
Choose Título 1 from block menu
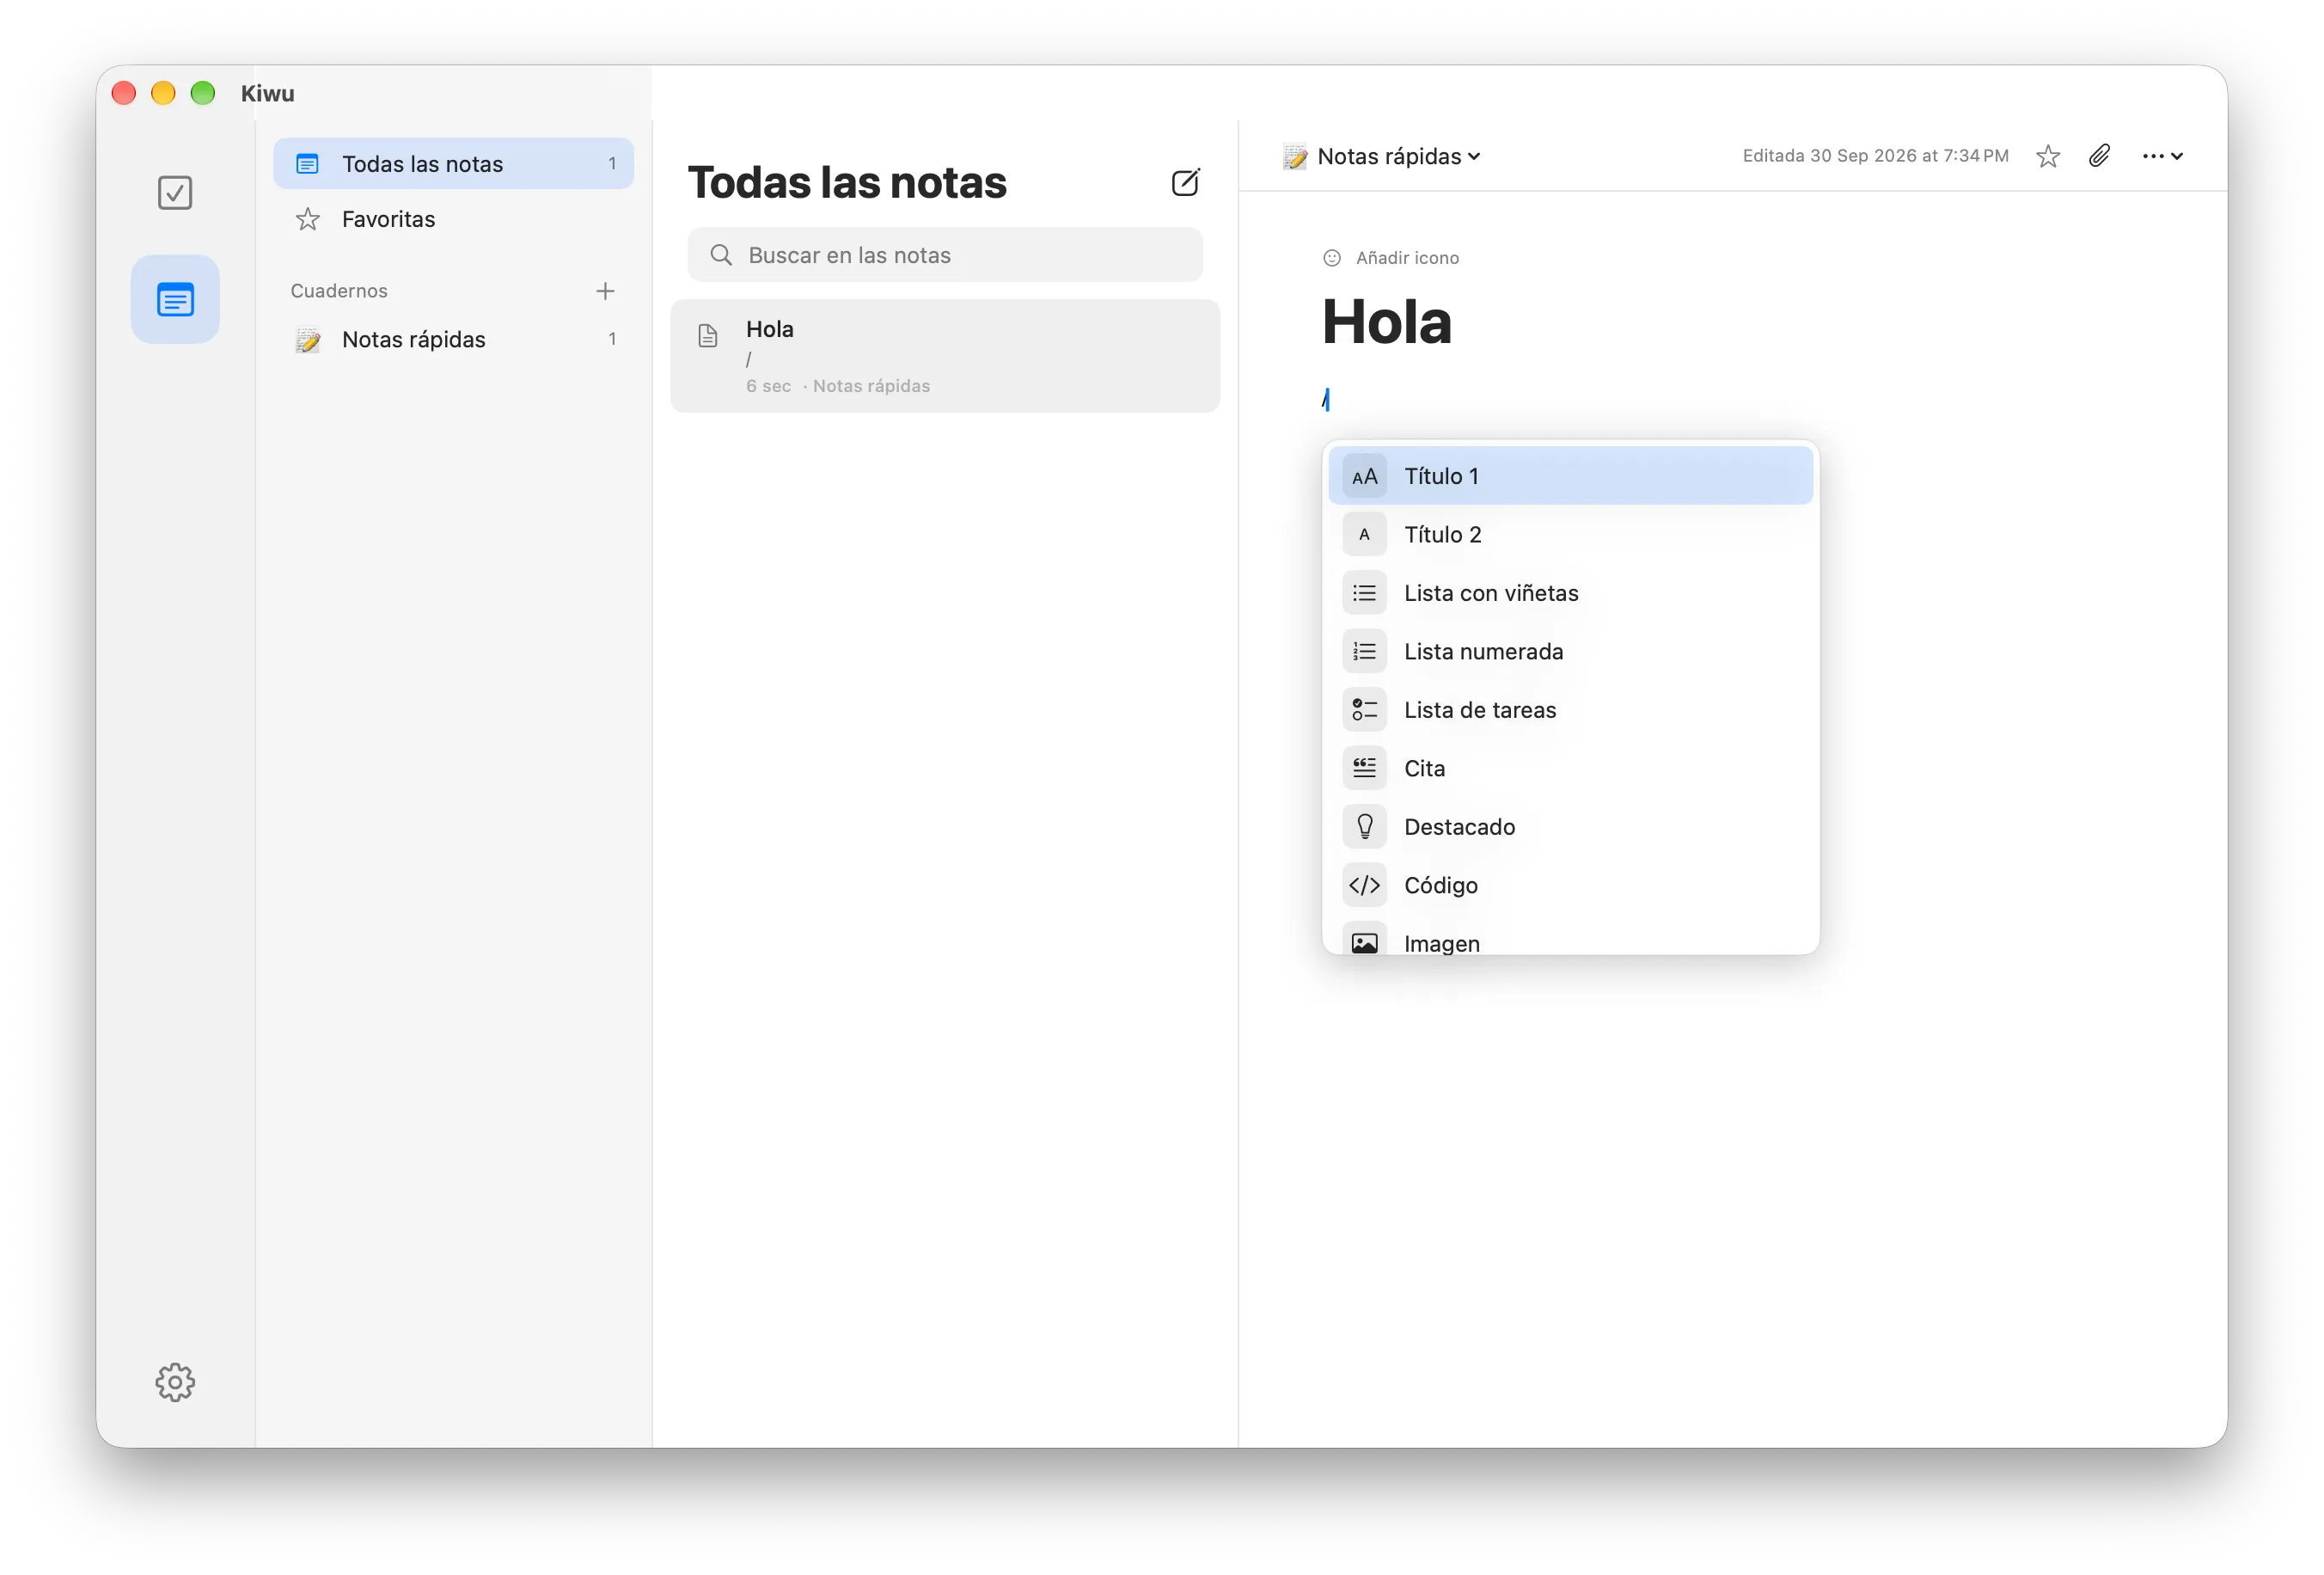[x=1570, y=476]
